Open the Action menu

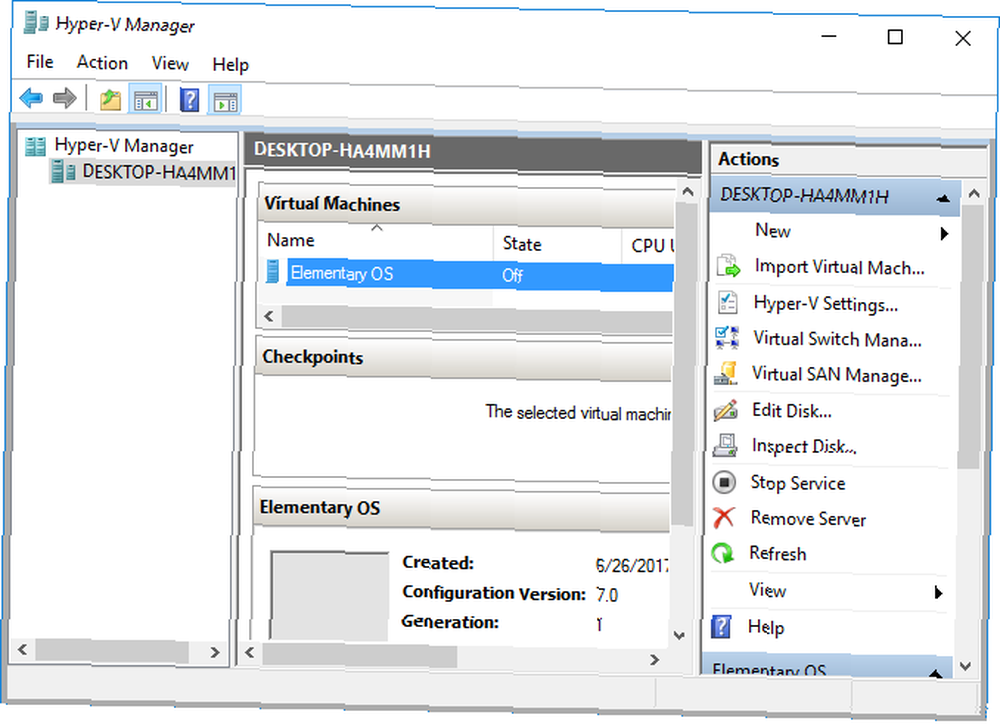click(102, 63)
